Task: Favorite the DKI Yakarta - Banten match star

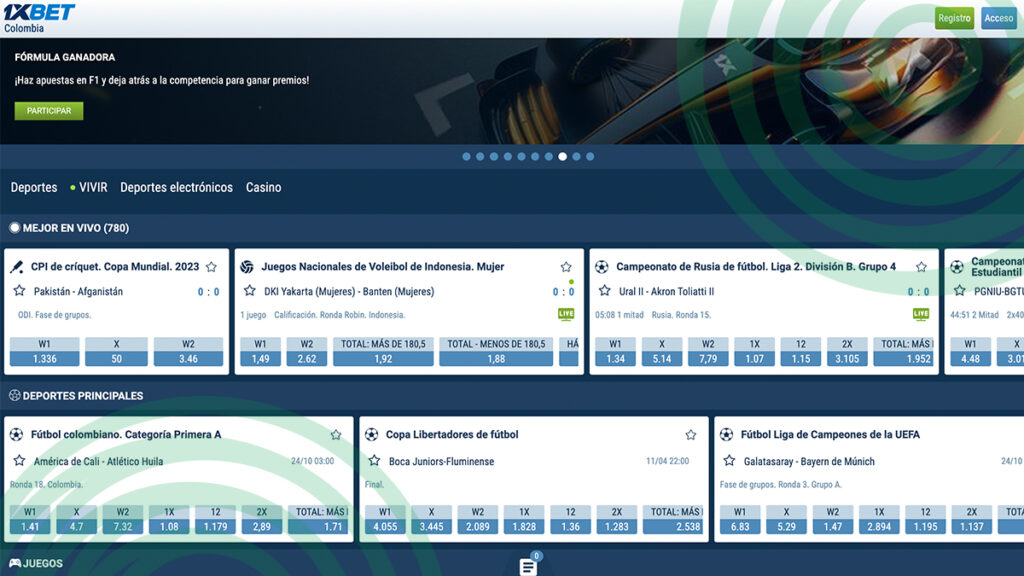Action: tap(249, 291)
